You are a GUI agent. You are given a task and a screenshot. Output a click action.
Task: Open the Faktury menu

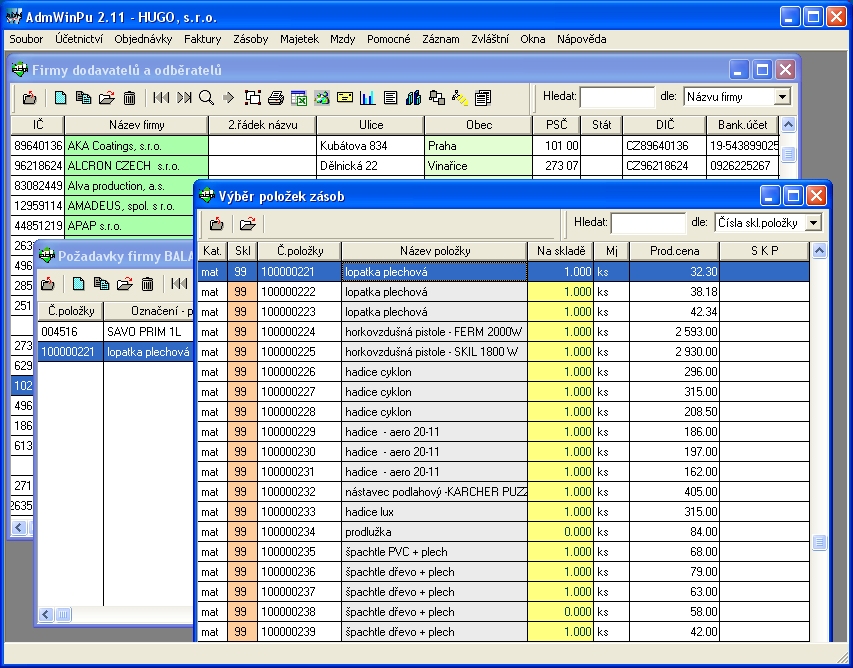[202, 39]
